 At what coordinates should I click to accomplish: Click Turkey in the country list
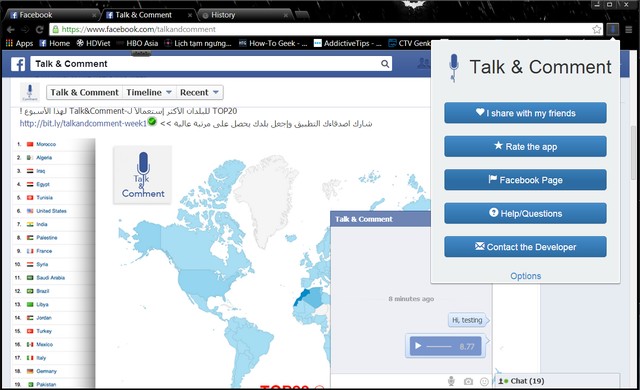[44, 331]
